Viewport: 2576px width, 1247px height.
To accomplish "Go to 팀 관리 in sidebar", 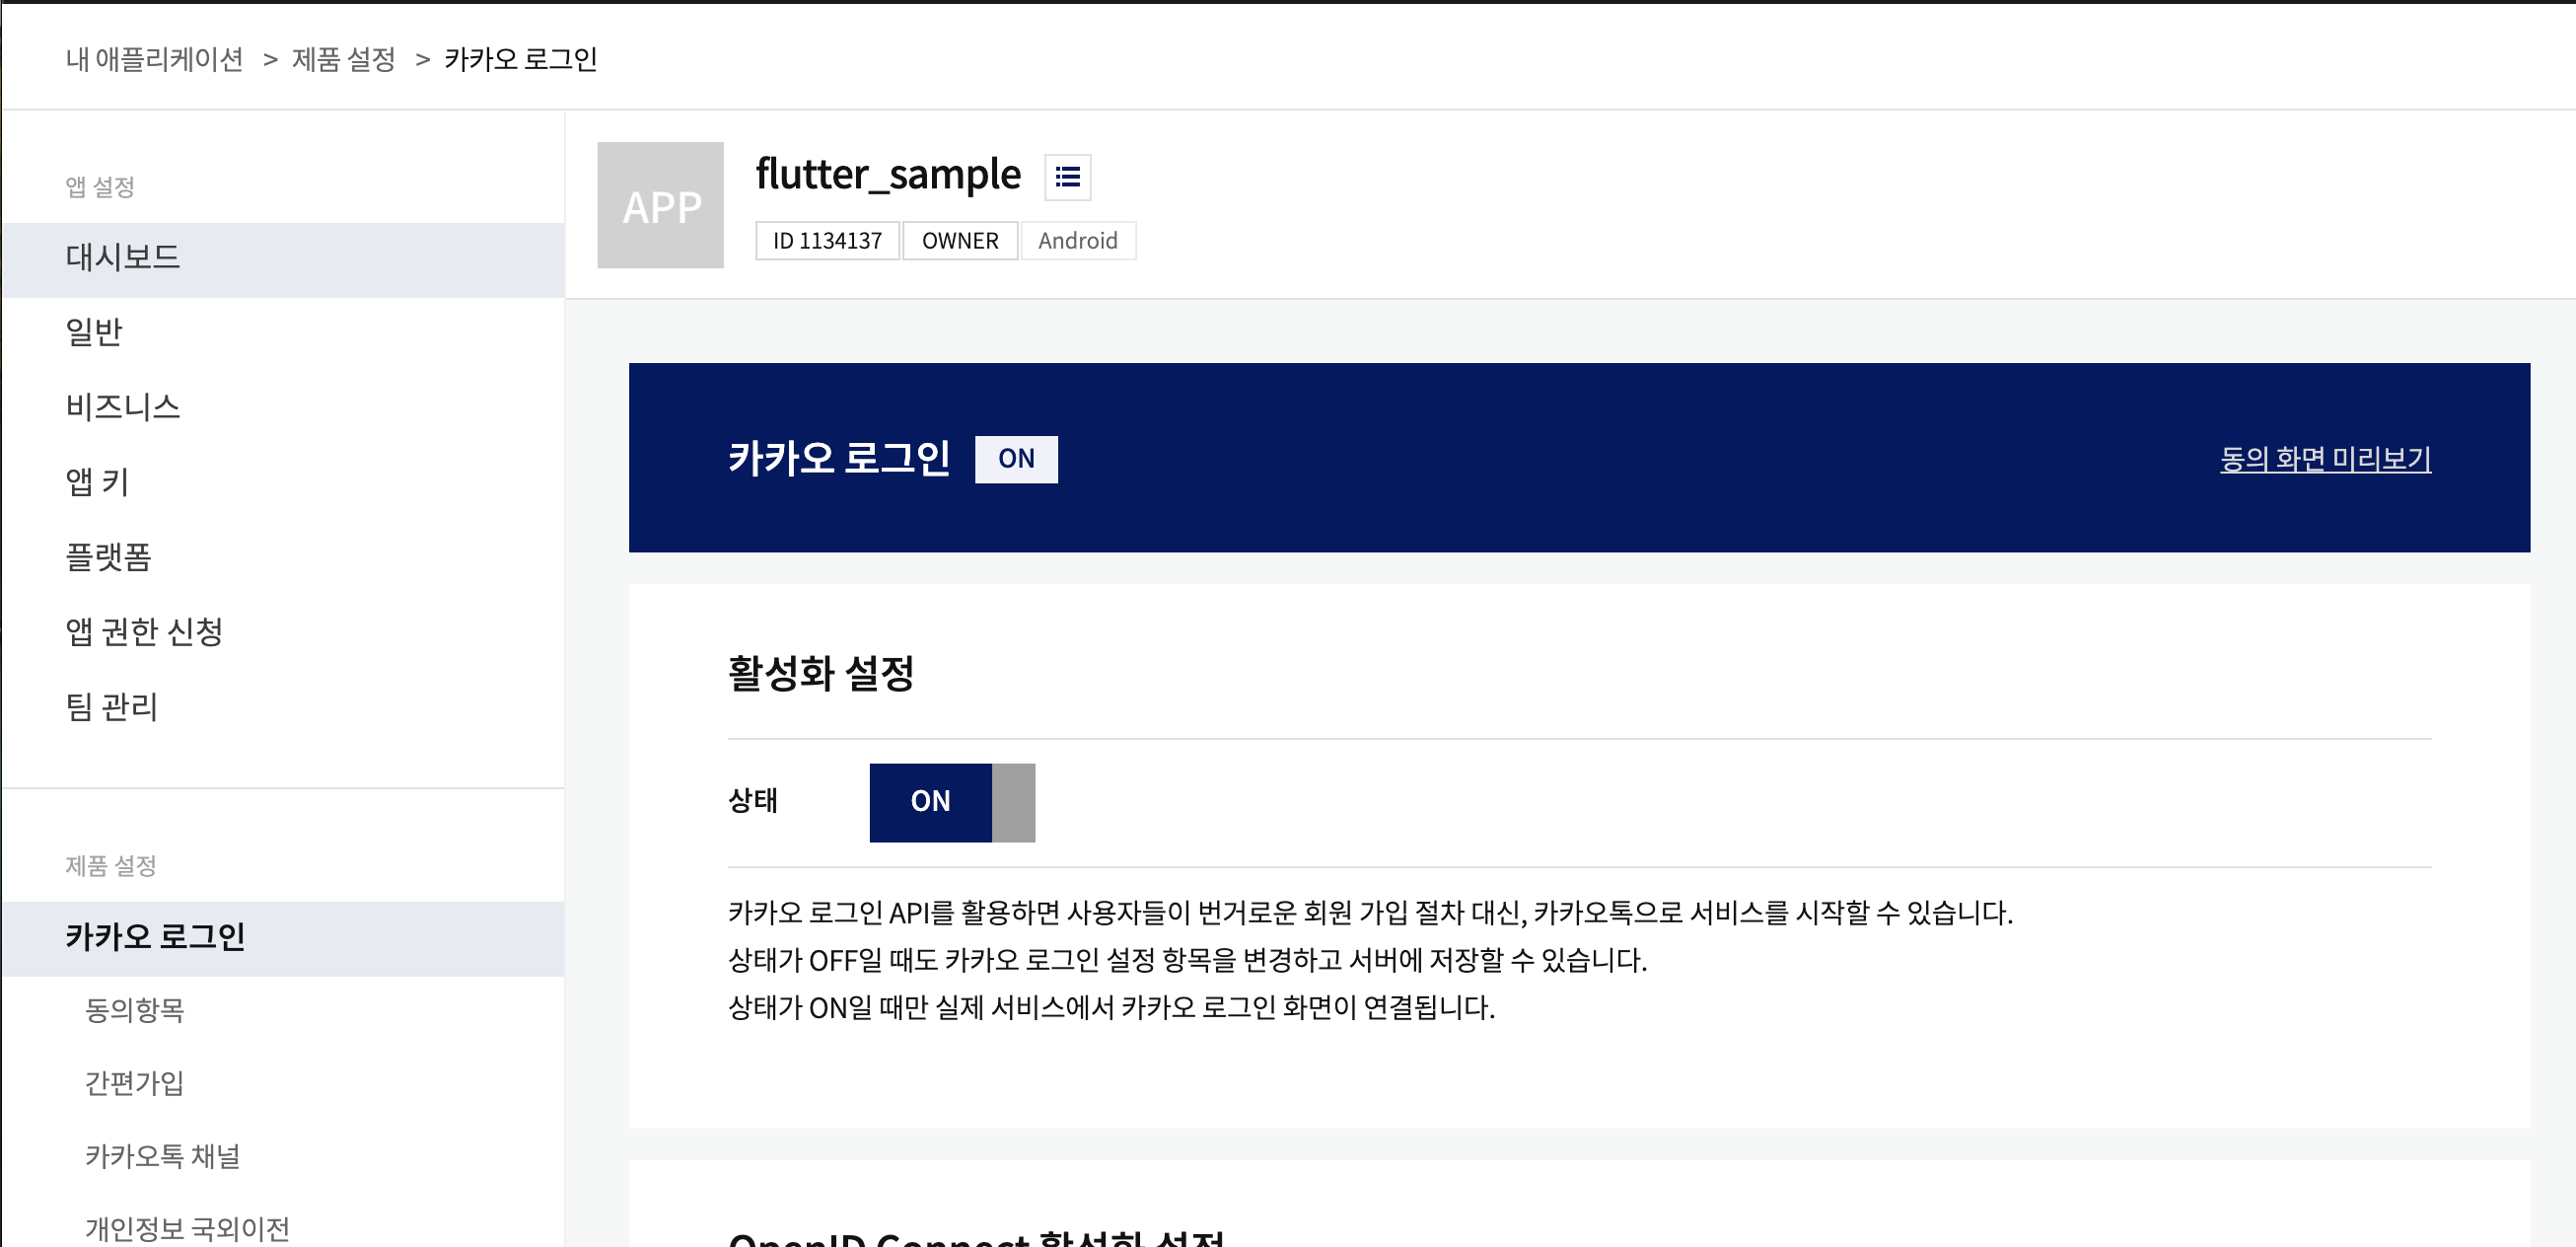I will click(x=111, y=707).
